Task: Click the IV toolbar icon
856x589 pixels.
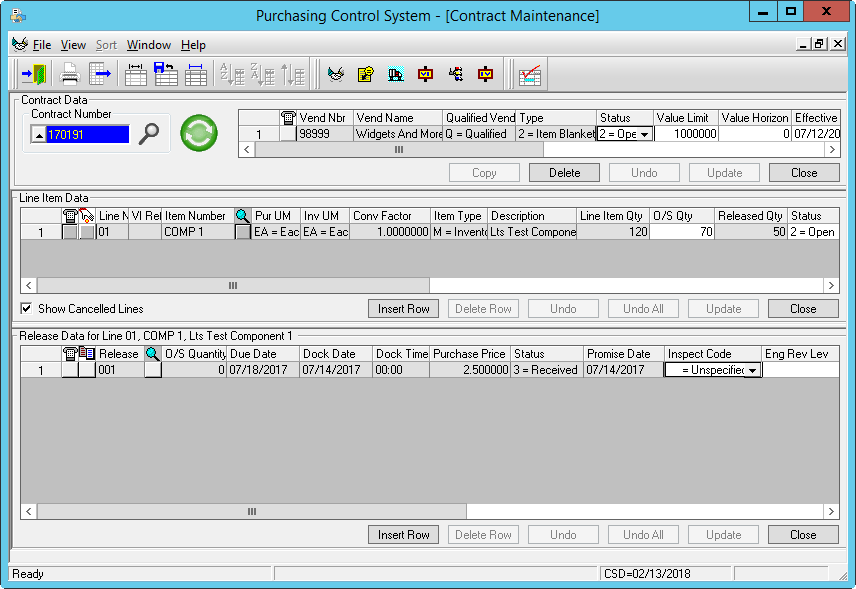Action: coord(485,74)
